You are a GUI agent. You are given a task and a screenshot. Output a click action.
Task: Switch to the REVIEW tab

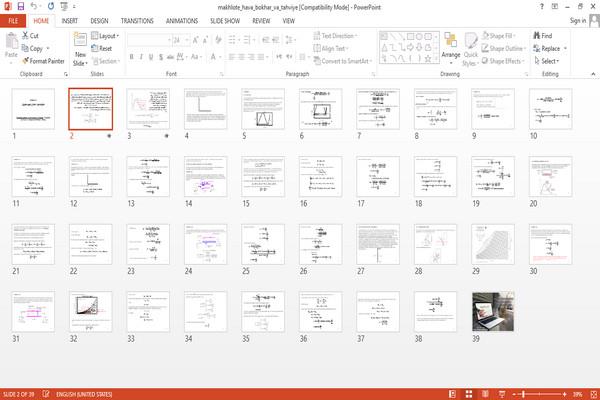coord(261,21)
